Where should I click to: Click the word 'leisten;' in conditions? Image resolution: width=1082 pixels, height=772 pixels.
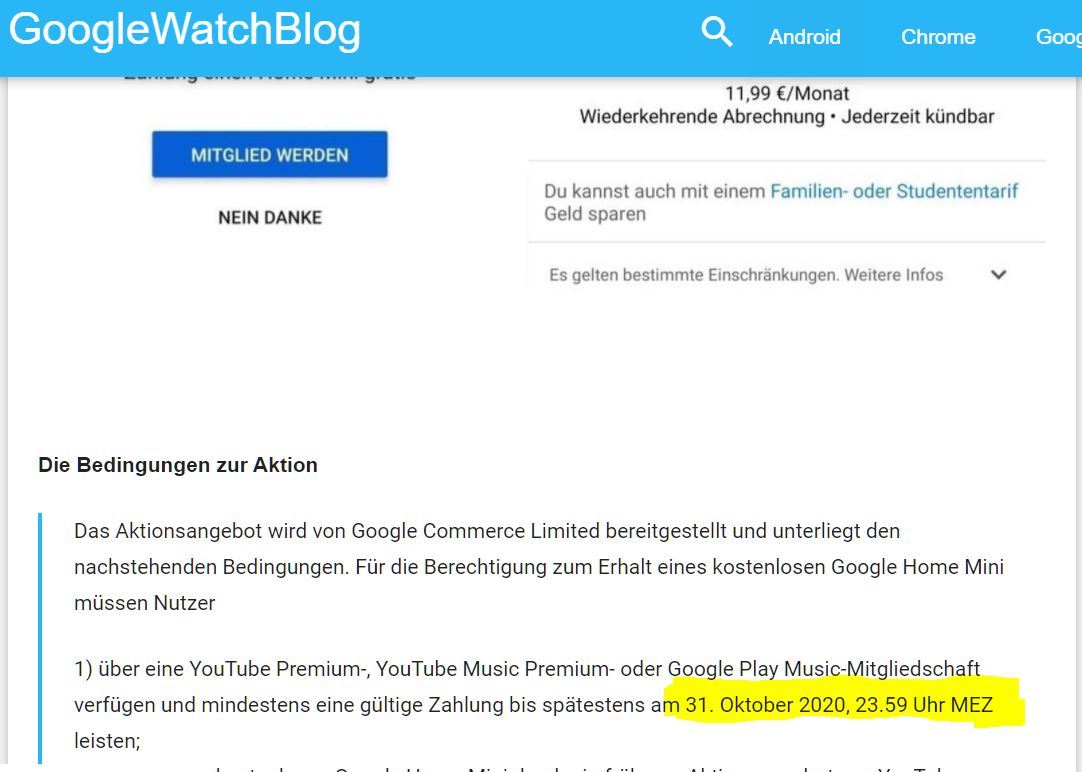click(x=107, y=741)
